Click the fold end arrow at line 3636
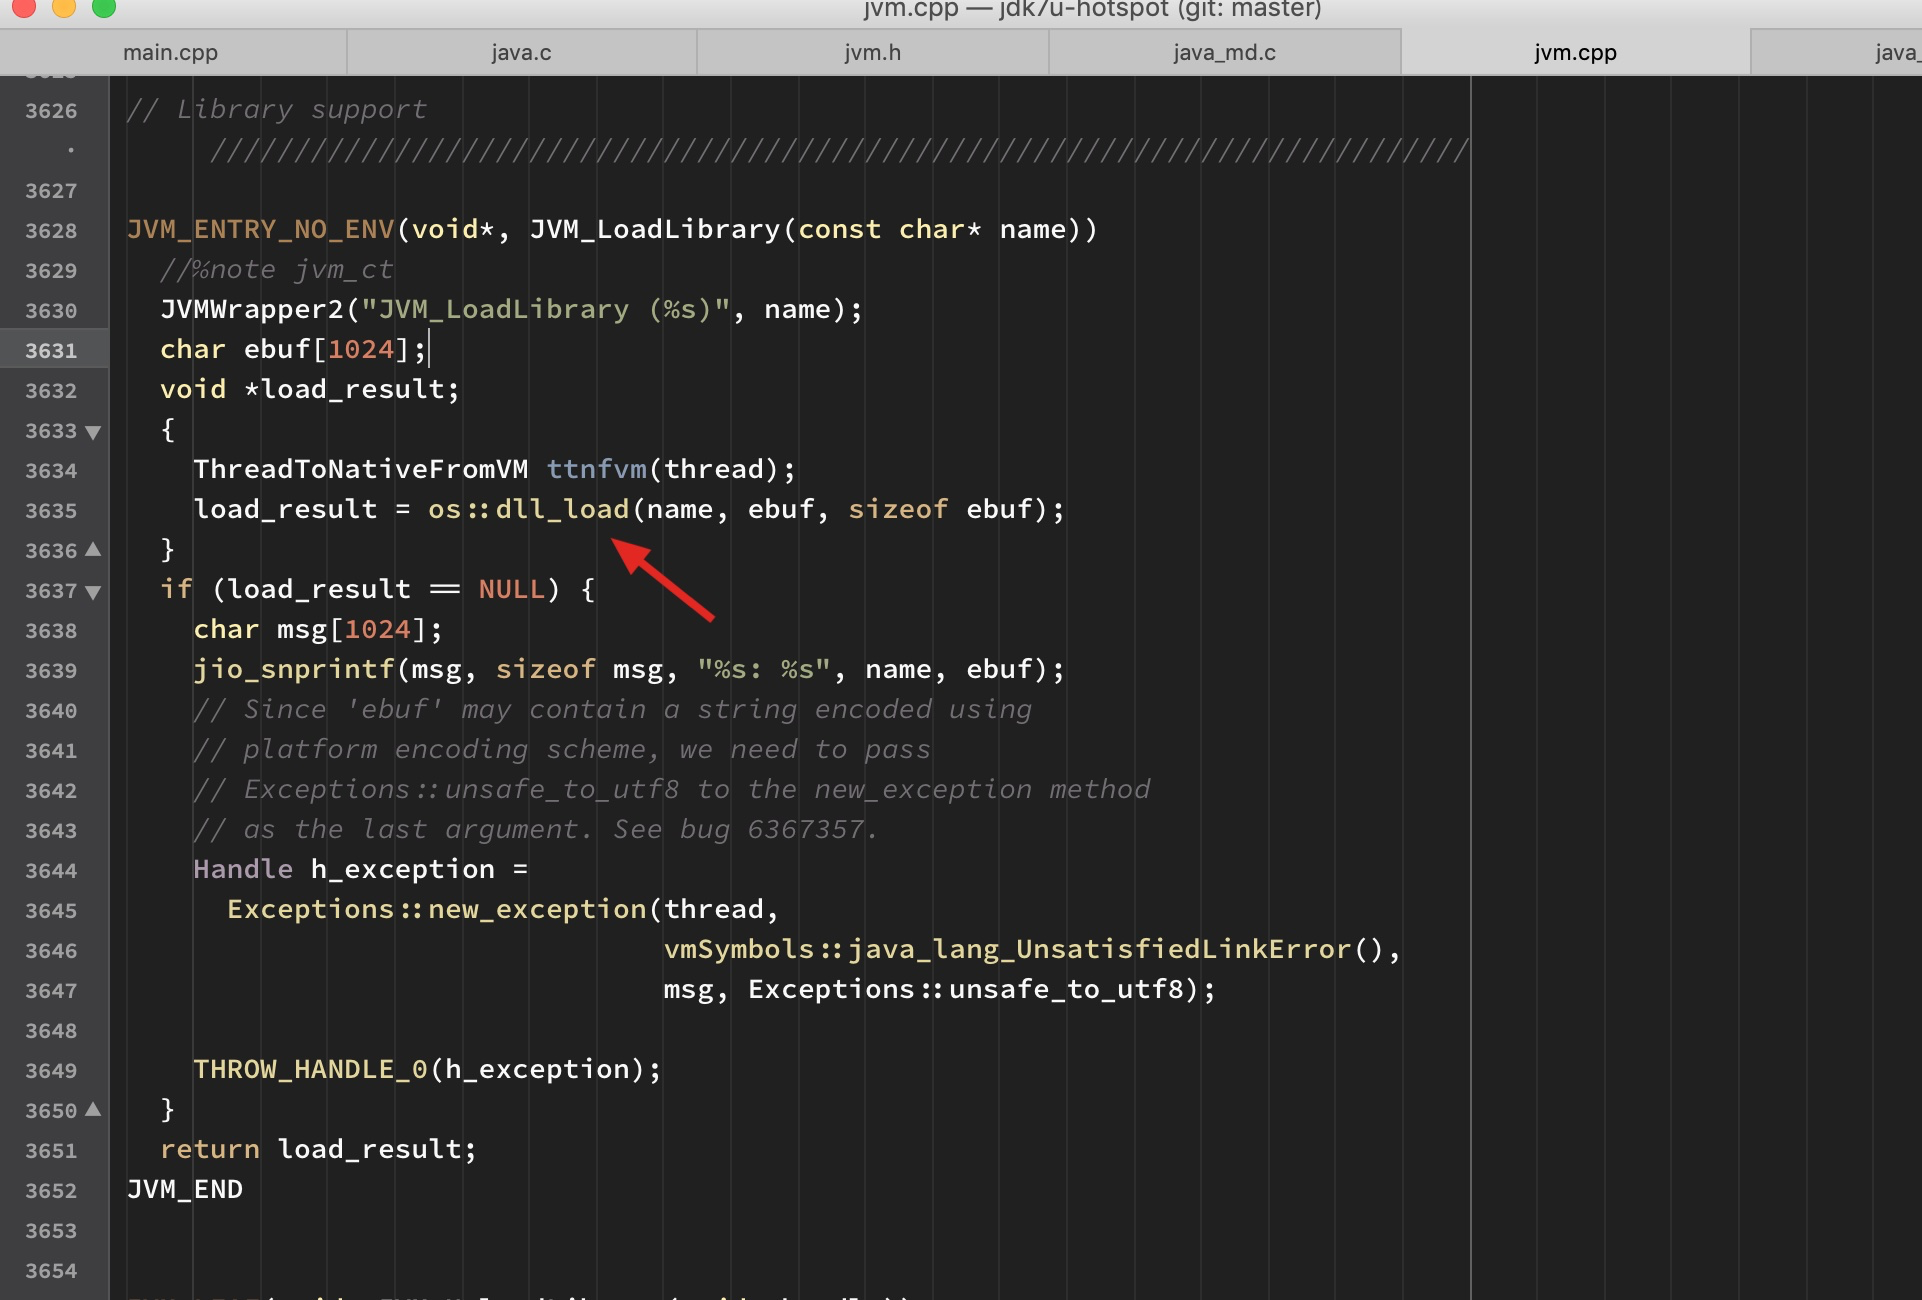The image size is (1922, 1300). [93, 549]
